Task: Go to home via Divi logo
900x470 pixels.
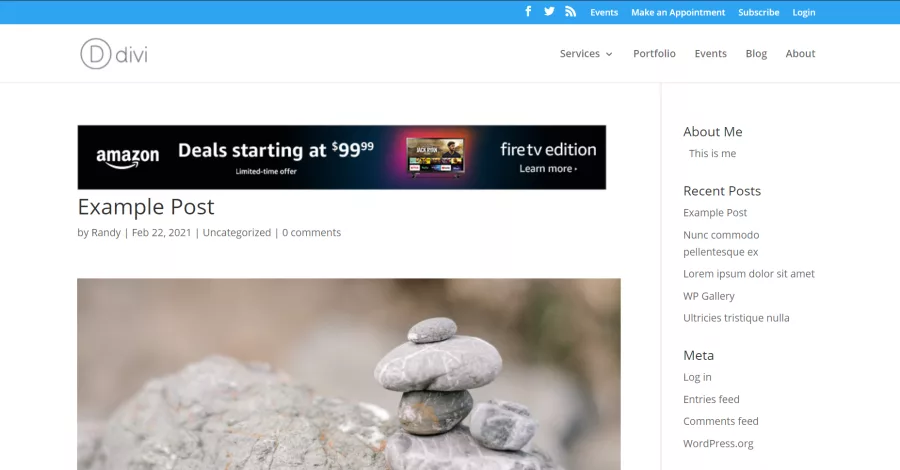Action: coord(114,54)
